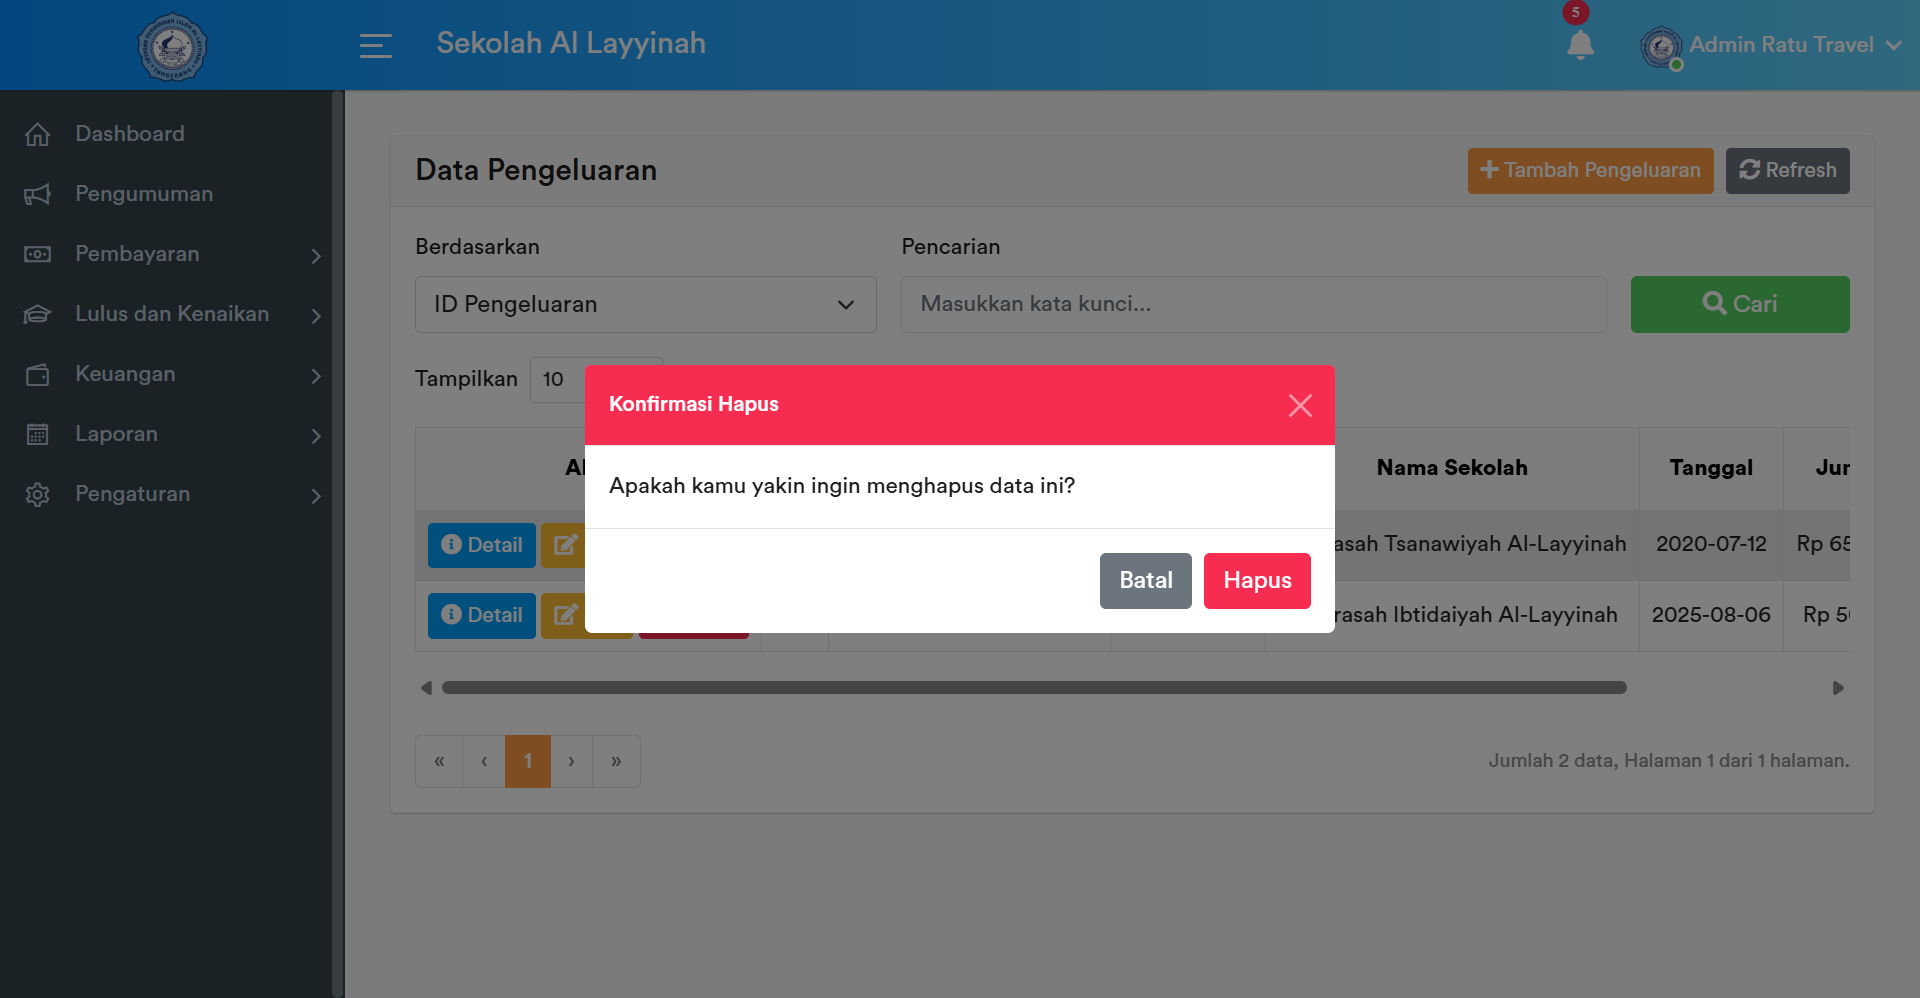The image size is (1920, 998).
Task: Dismiss the Konfirmasi Hapus dialog with X
Action: 1300,405
